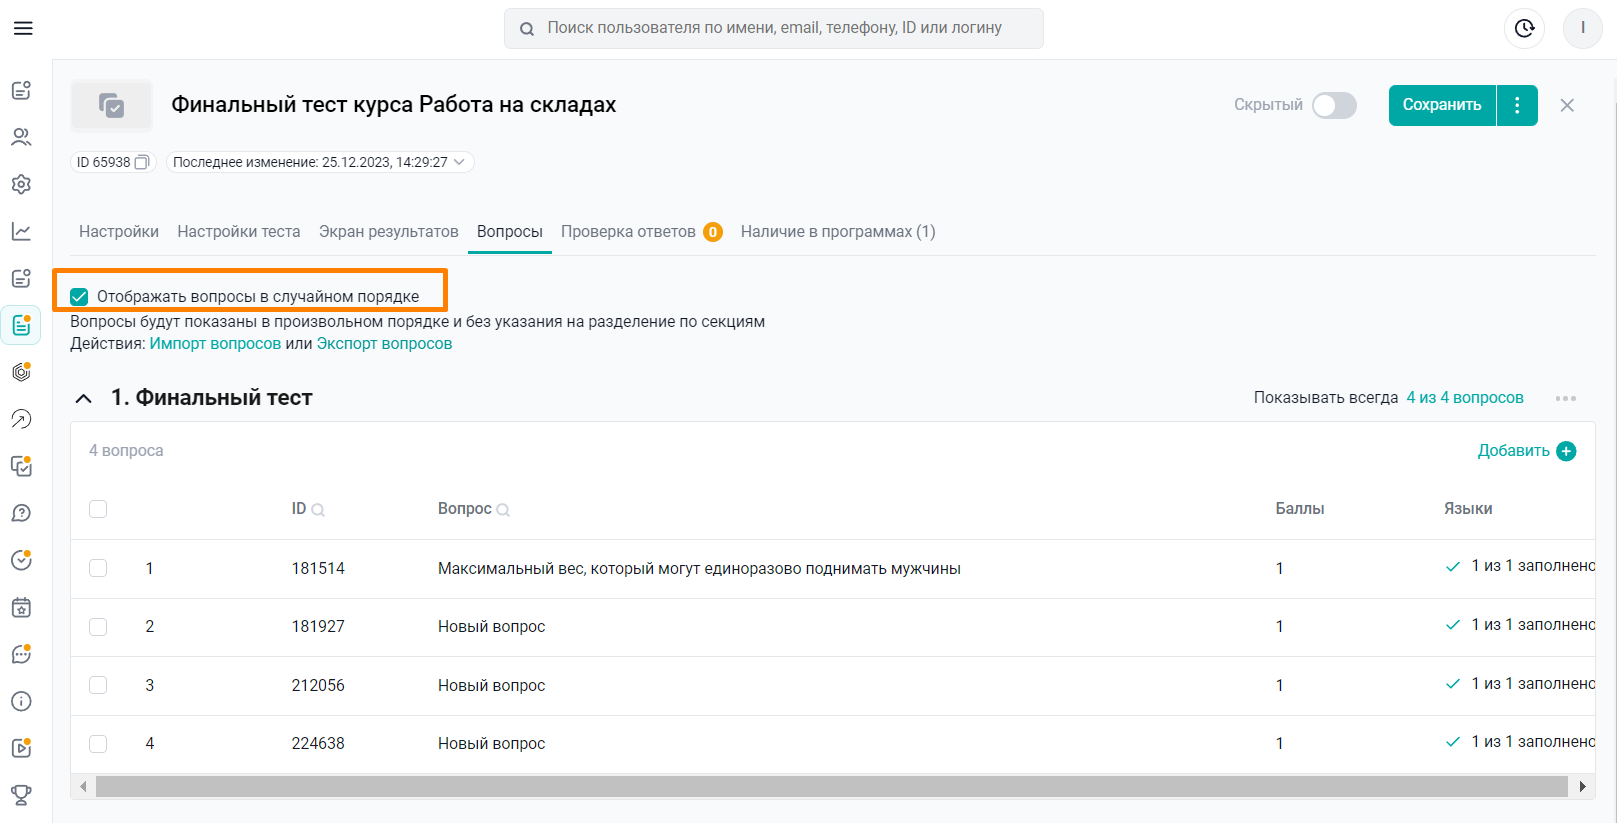
Task: Open the user avatar labeled I
Action: pos(1583,28)
